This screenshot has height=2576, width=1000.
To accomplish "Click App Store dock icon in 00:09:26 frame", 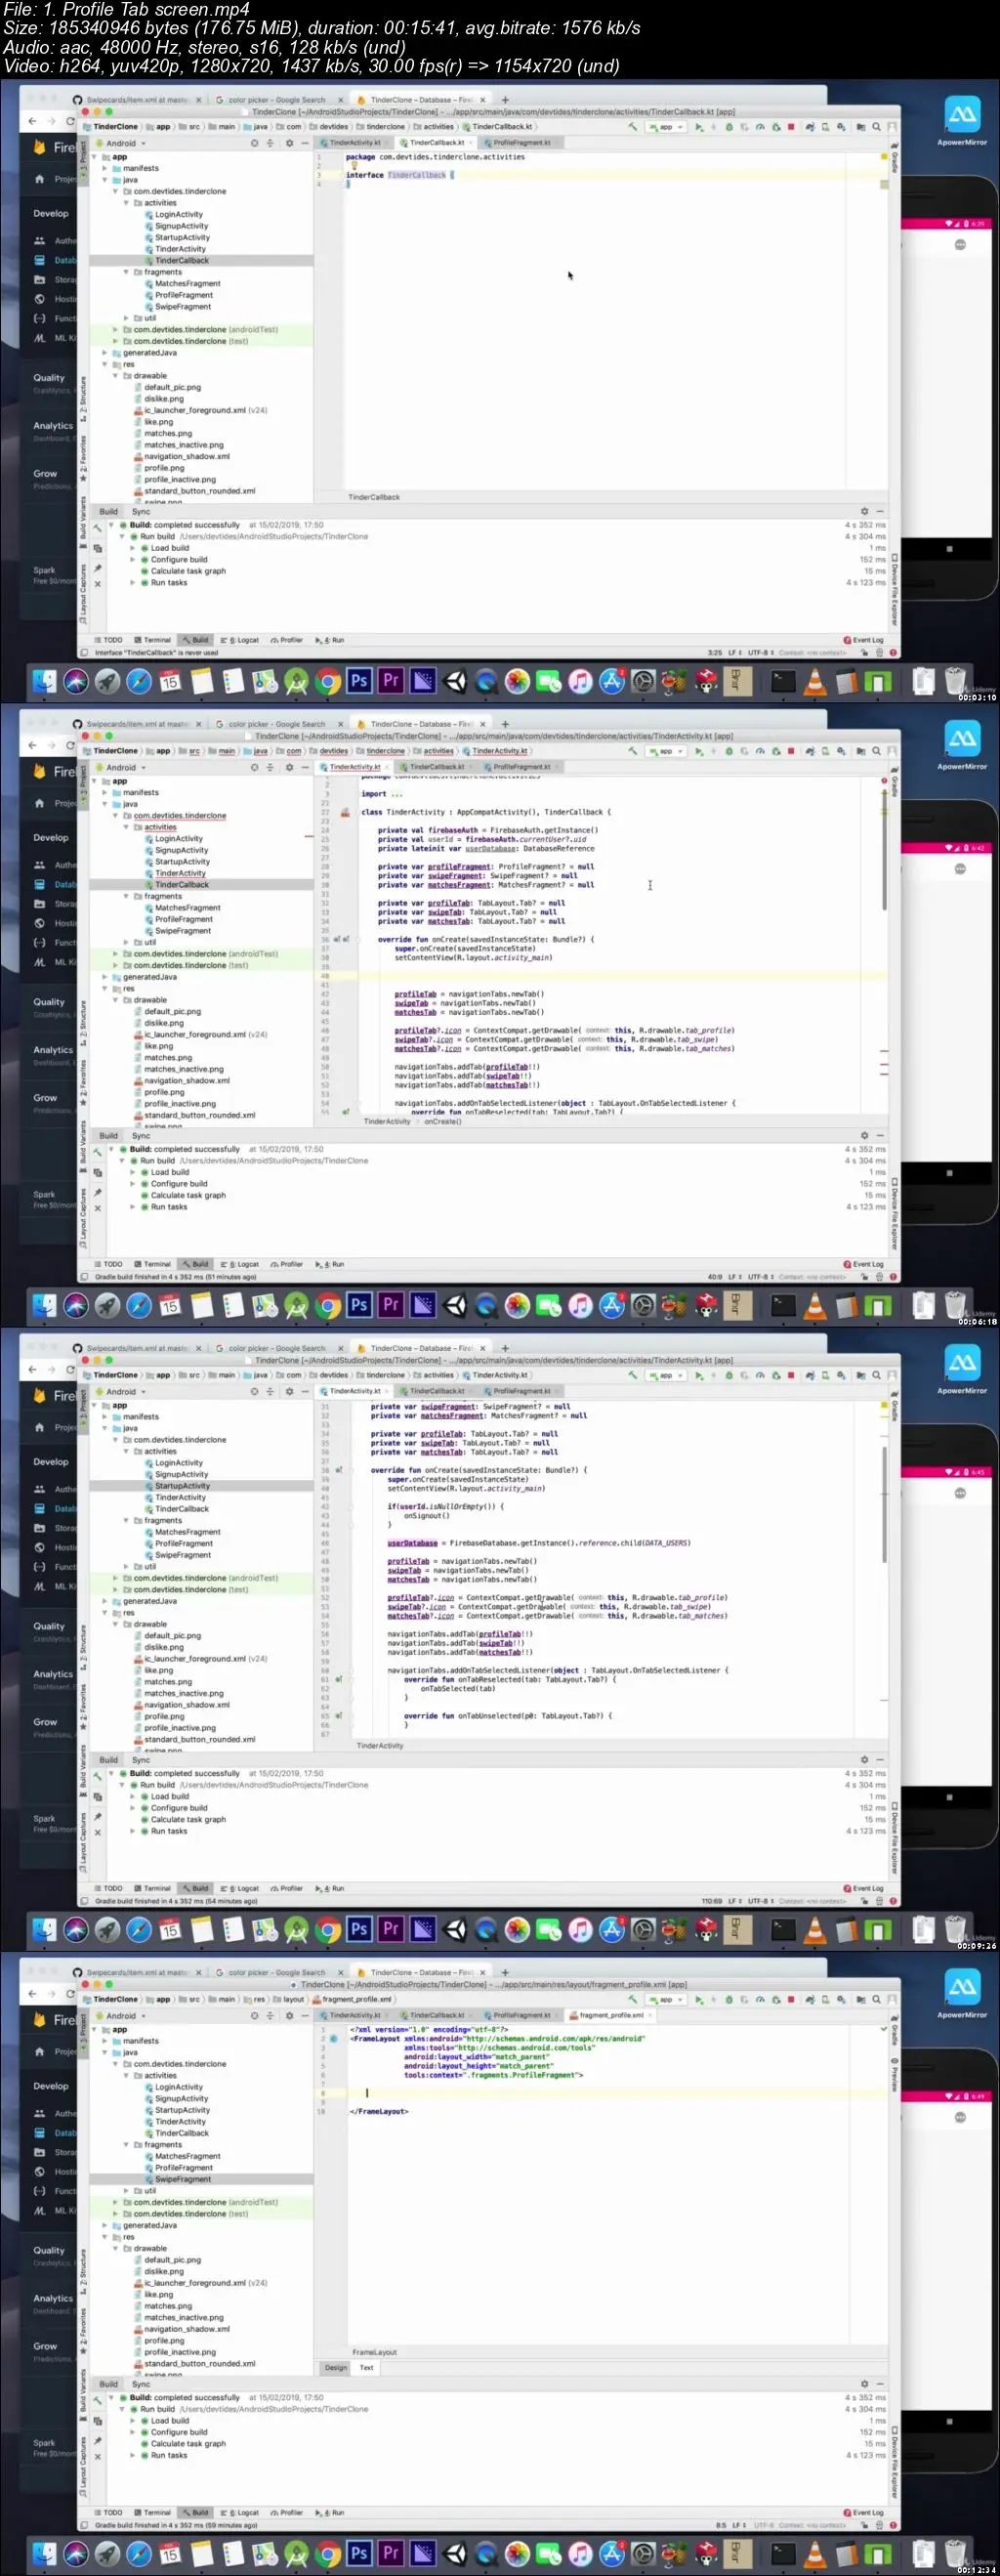I will pyautogui.click(x=611, y=1930).
